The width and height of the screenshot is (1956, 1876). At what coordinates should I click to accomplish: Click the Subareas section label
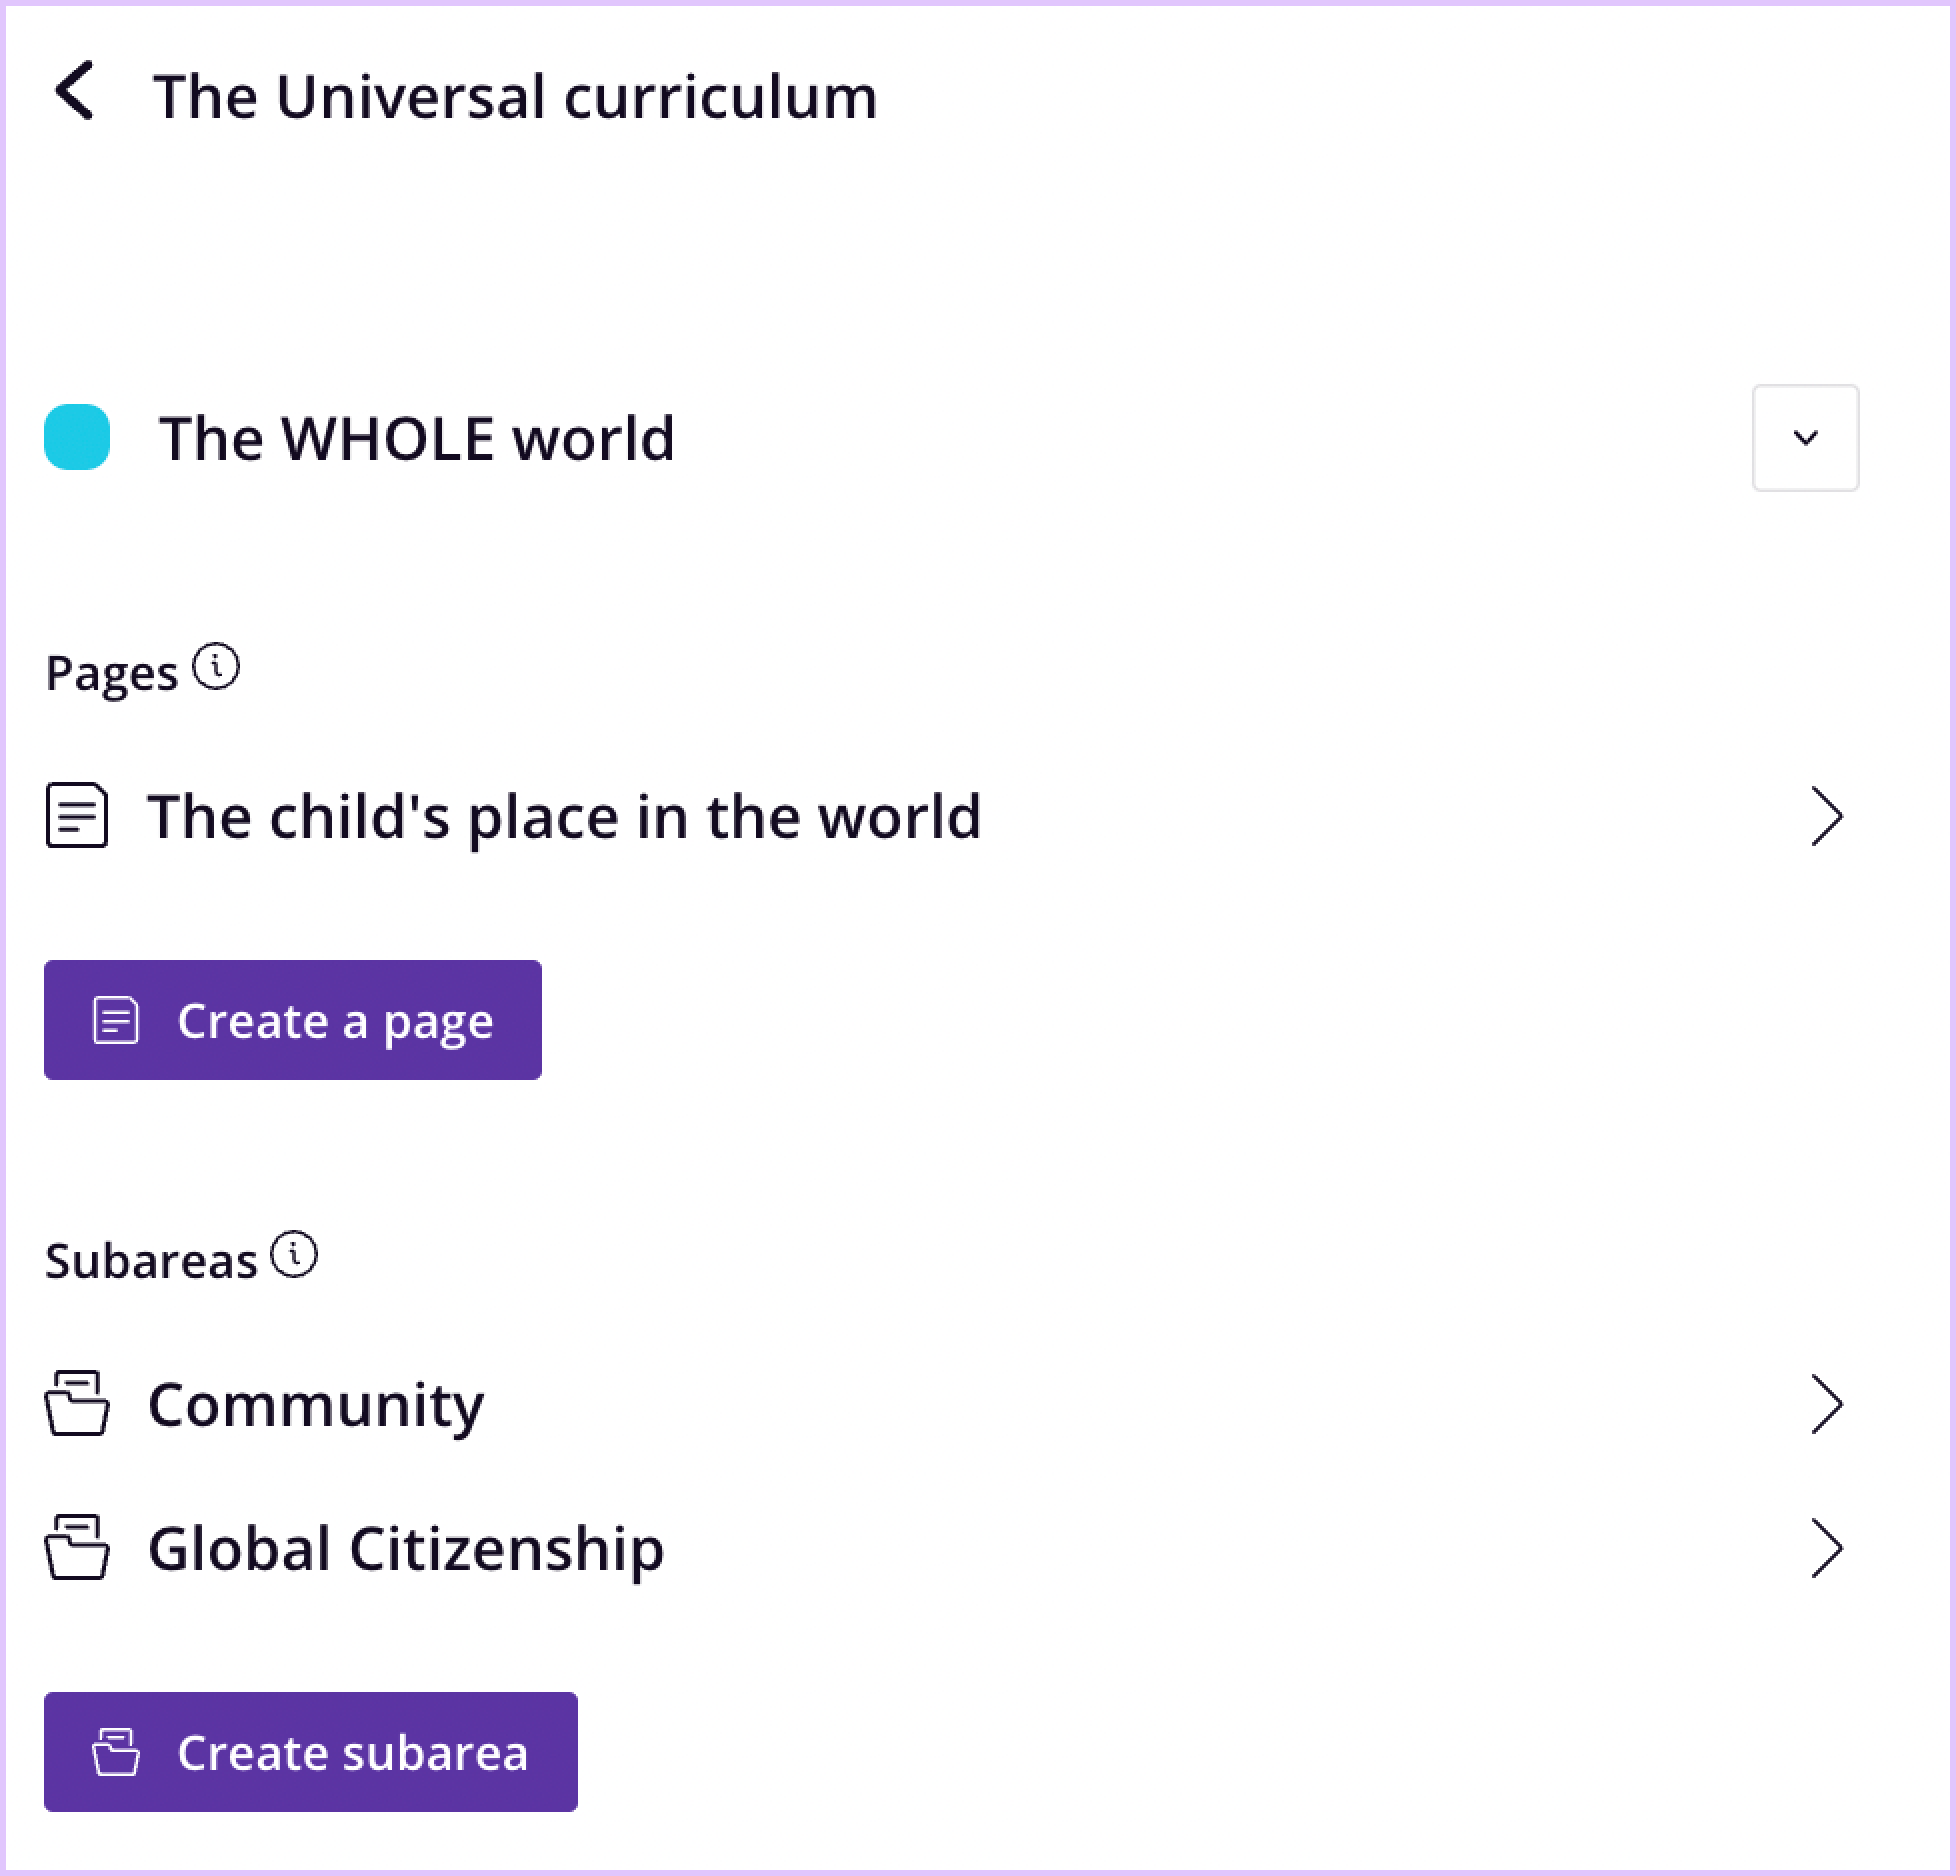[150, 1258]
